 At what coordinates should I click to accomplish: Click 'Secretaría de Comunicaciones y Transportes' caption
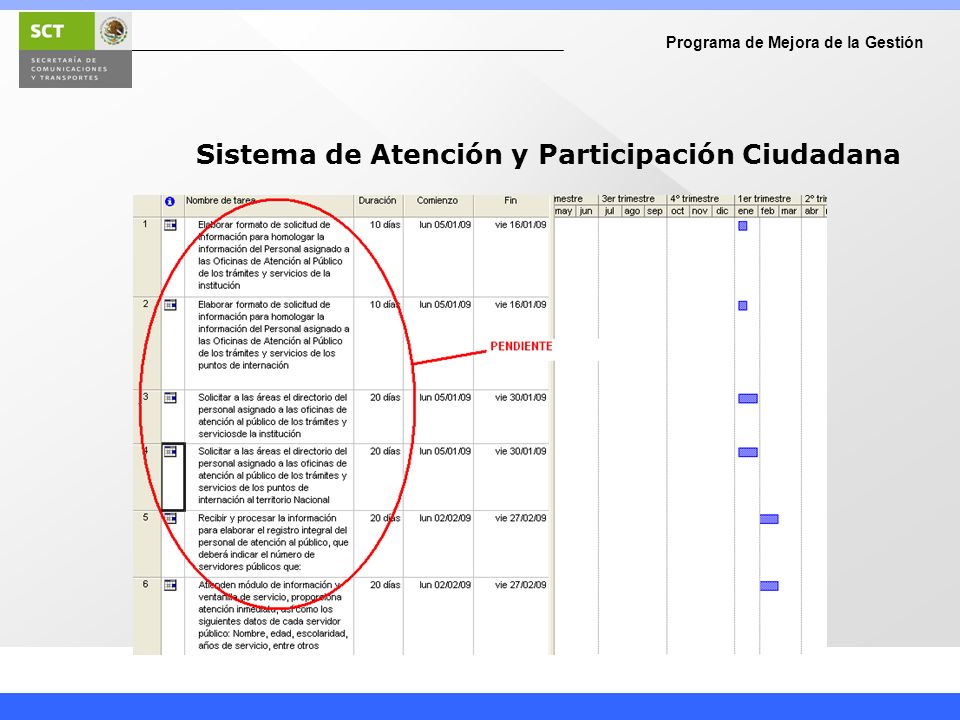(69, 69)
